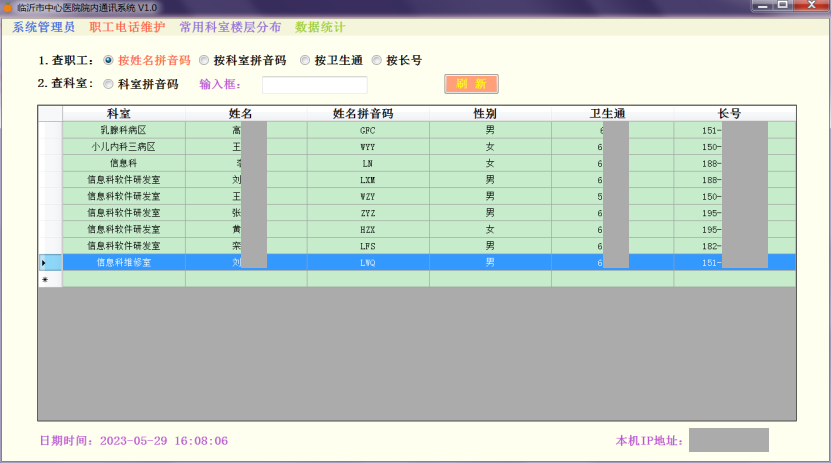The width and height of the screenshot is (831, 463).
Task: Select the 按姓名拼音码 radio button
Action: coord(108,60)
